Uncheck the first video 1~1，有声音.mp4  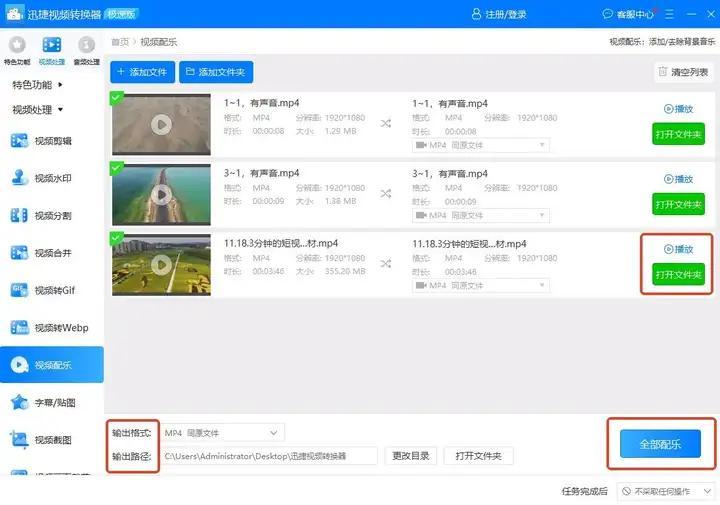pos(117,97)
